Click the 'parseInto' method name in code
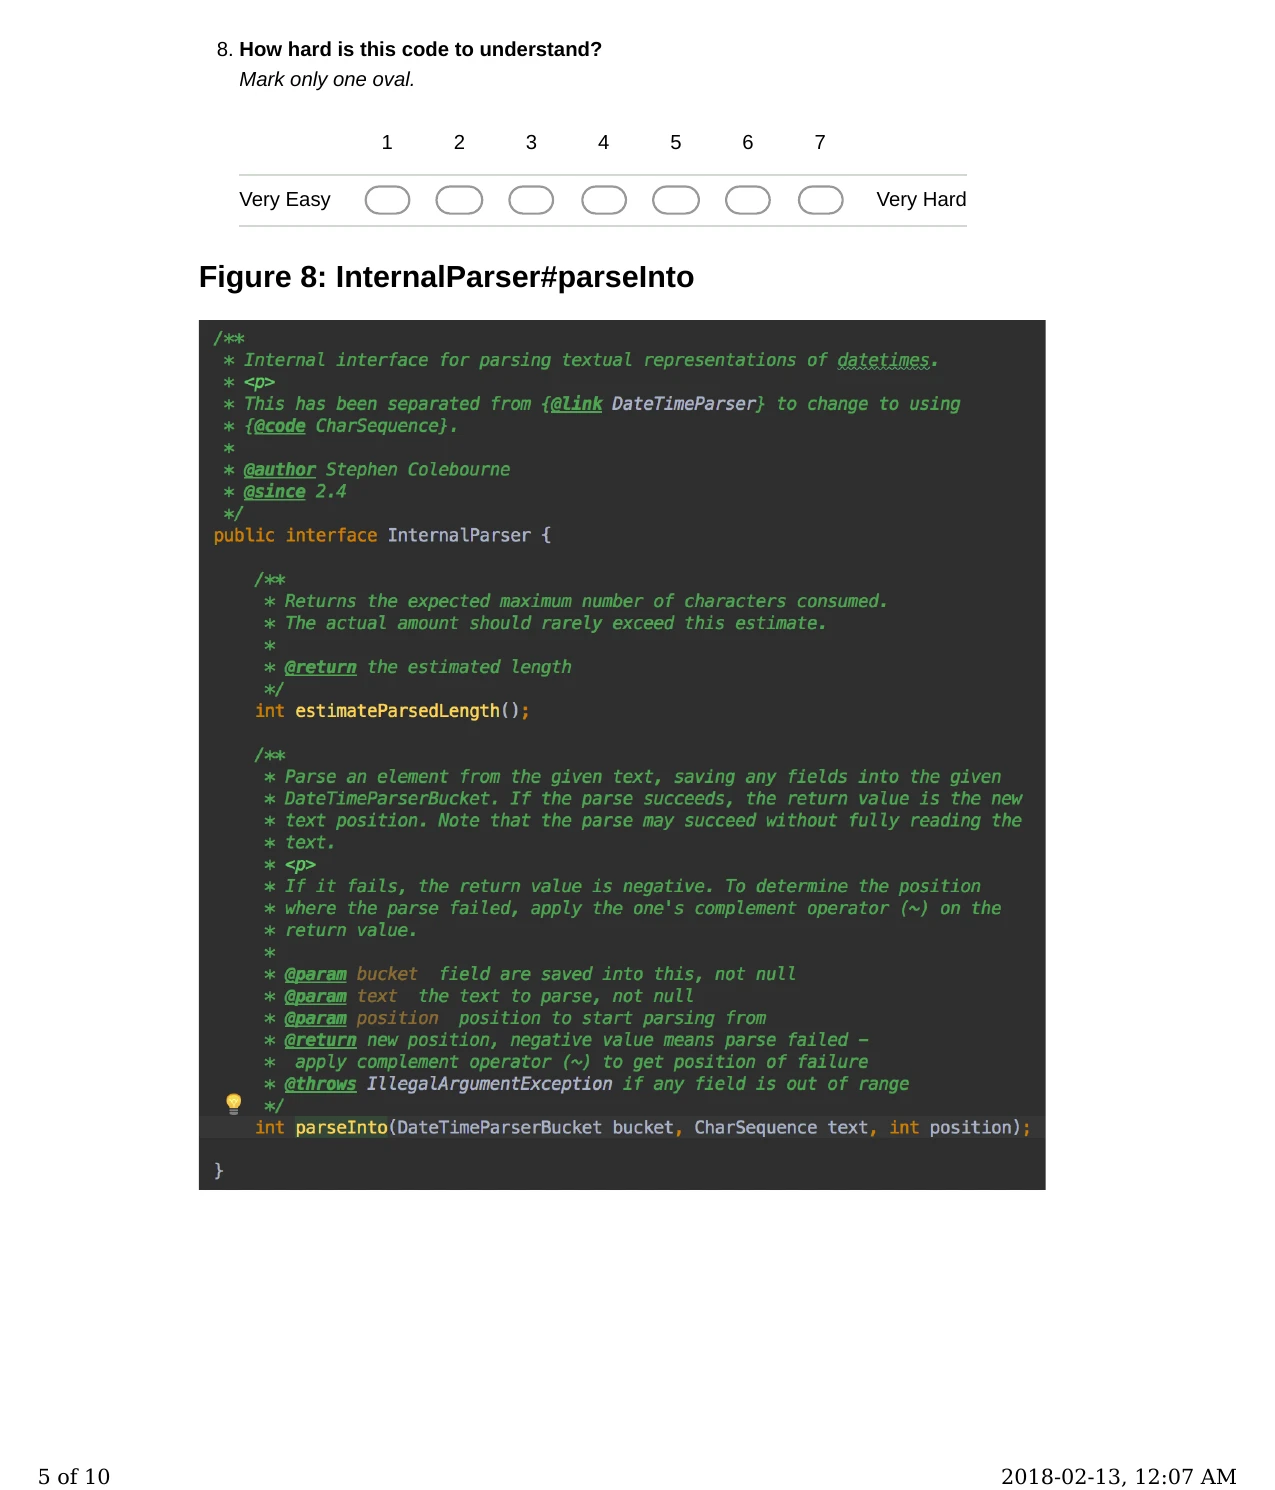The height and width of the screenshot is (1490, 1275). [341, 1127]
